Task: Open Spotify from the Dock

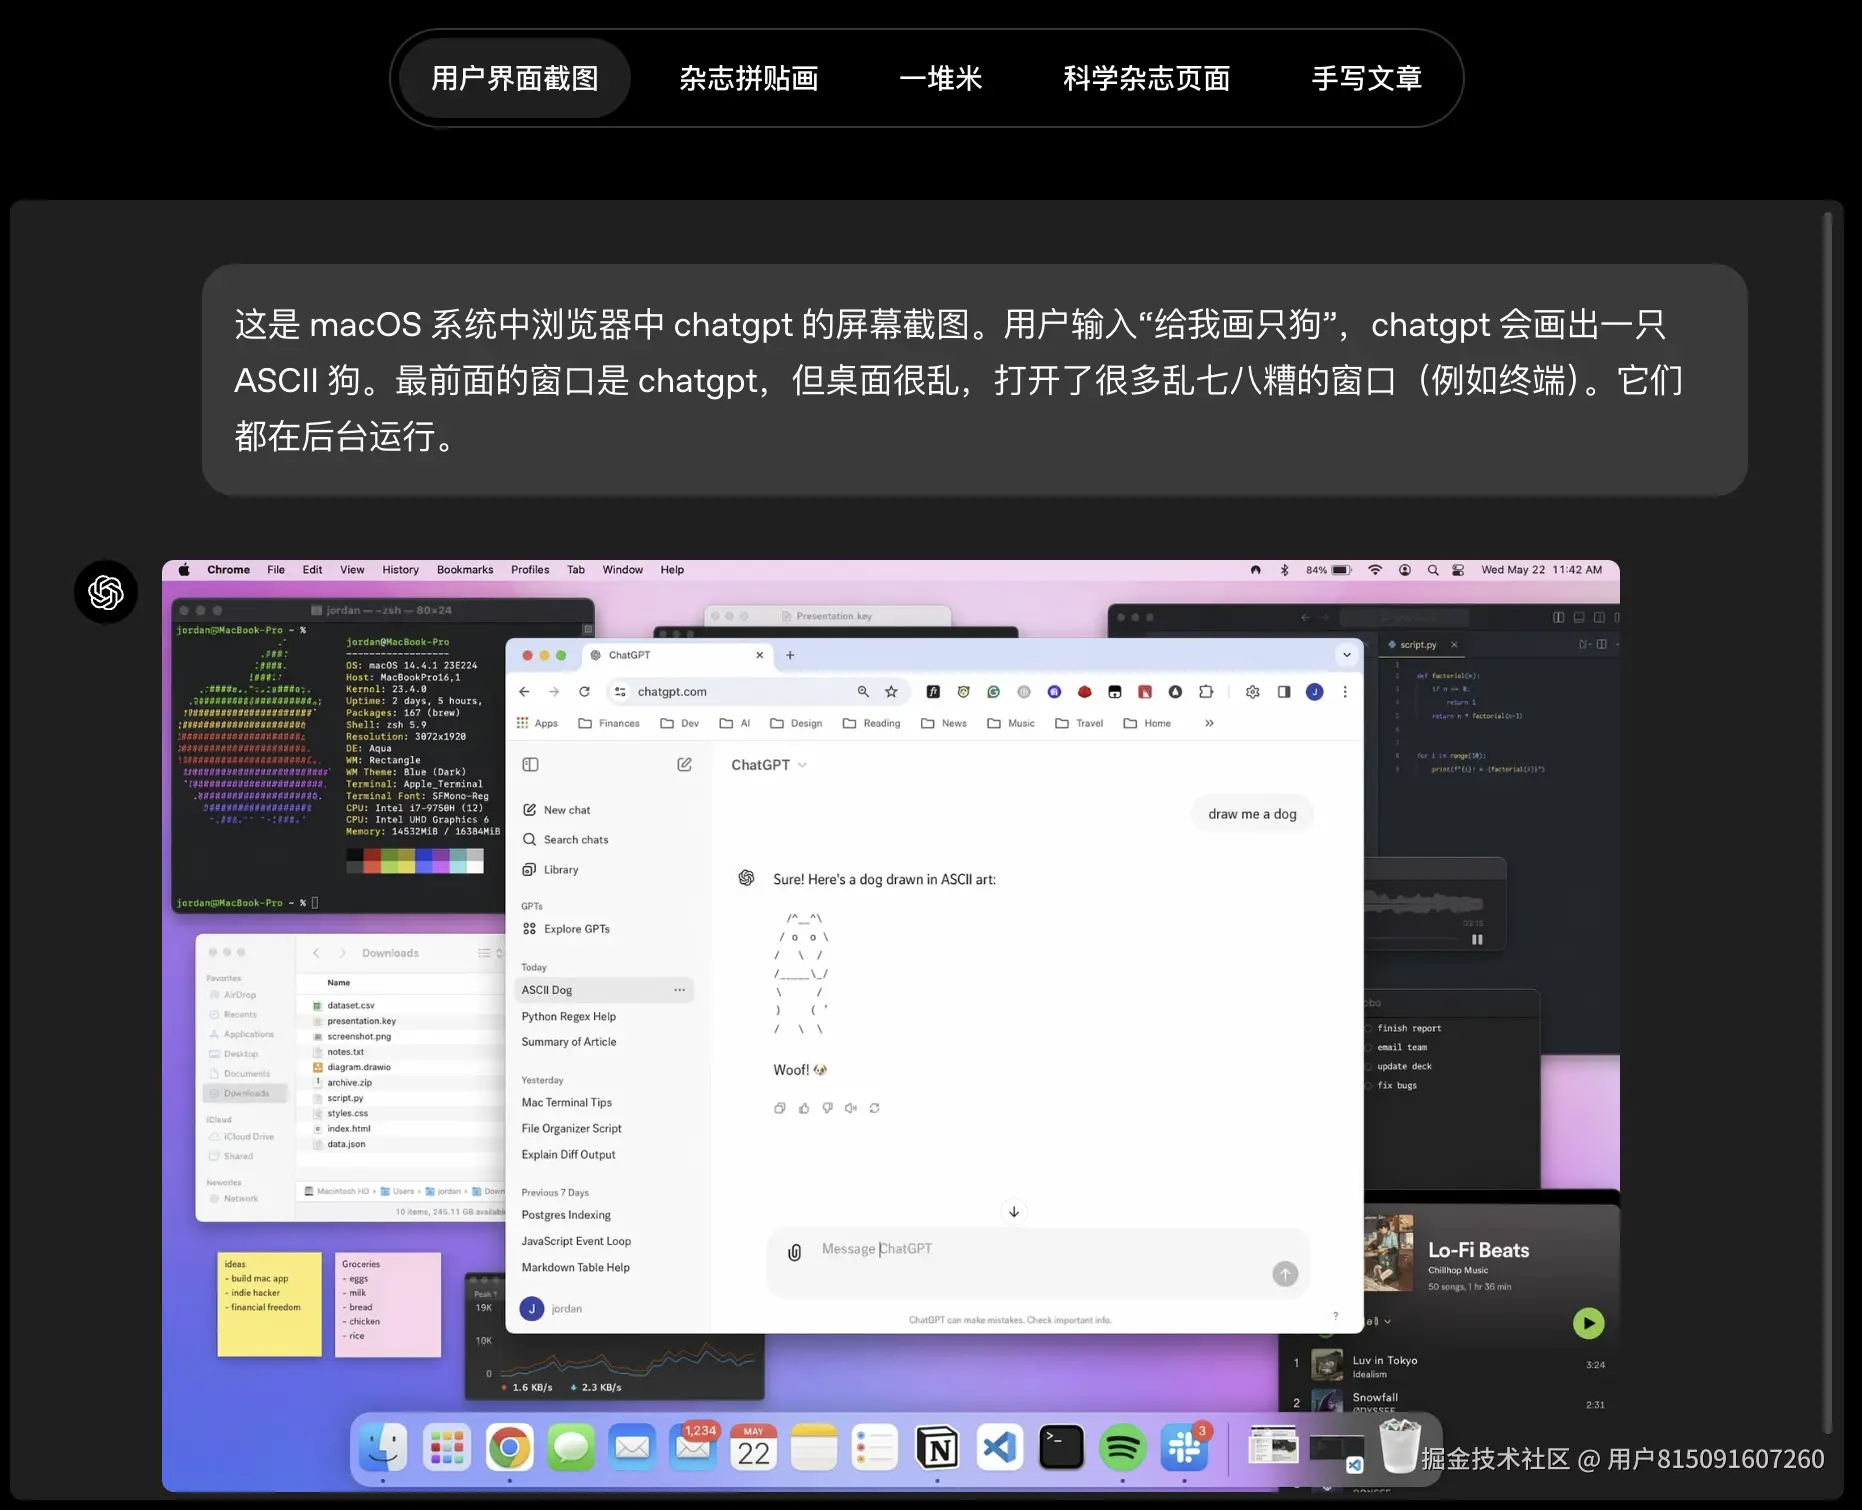Action: 1122,1447
